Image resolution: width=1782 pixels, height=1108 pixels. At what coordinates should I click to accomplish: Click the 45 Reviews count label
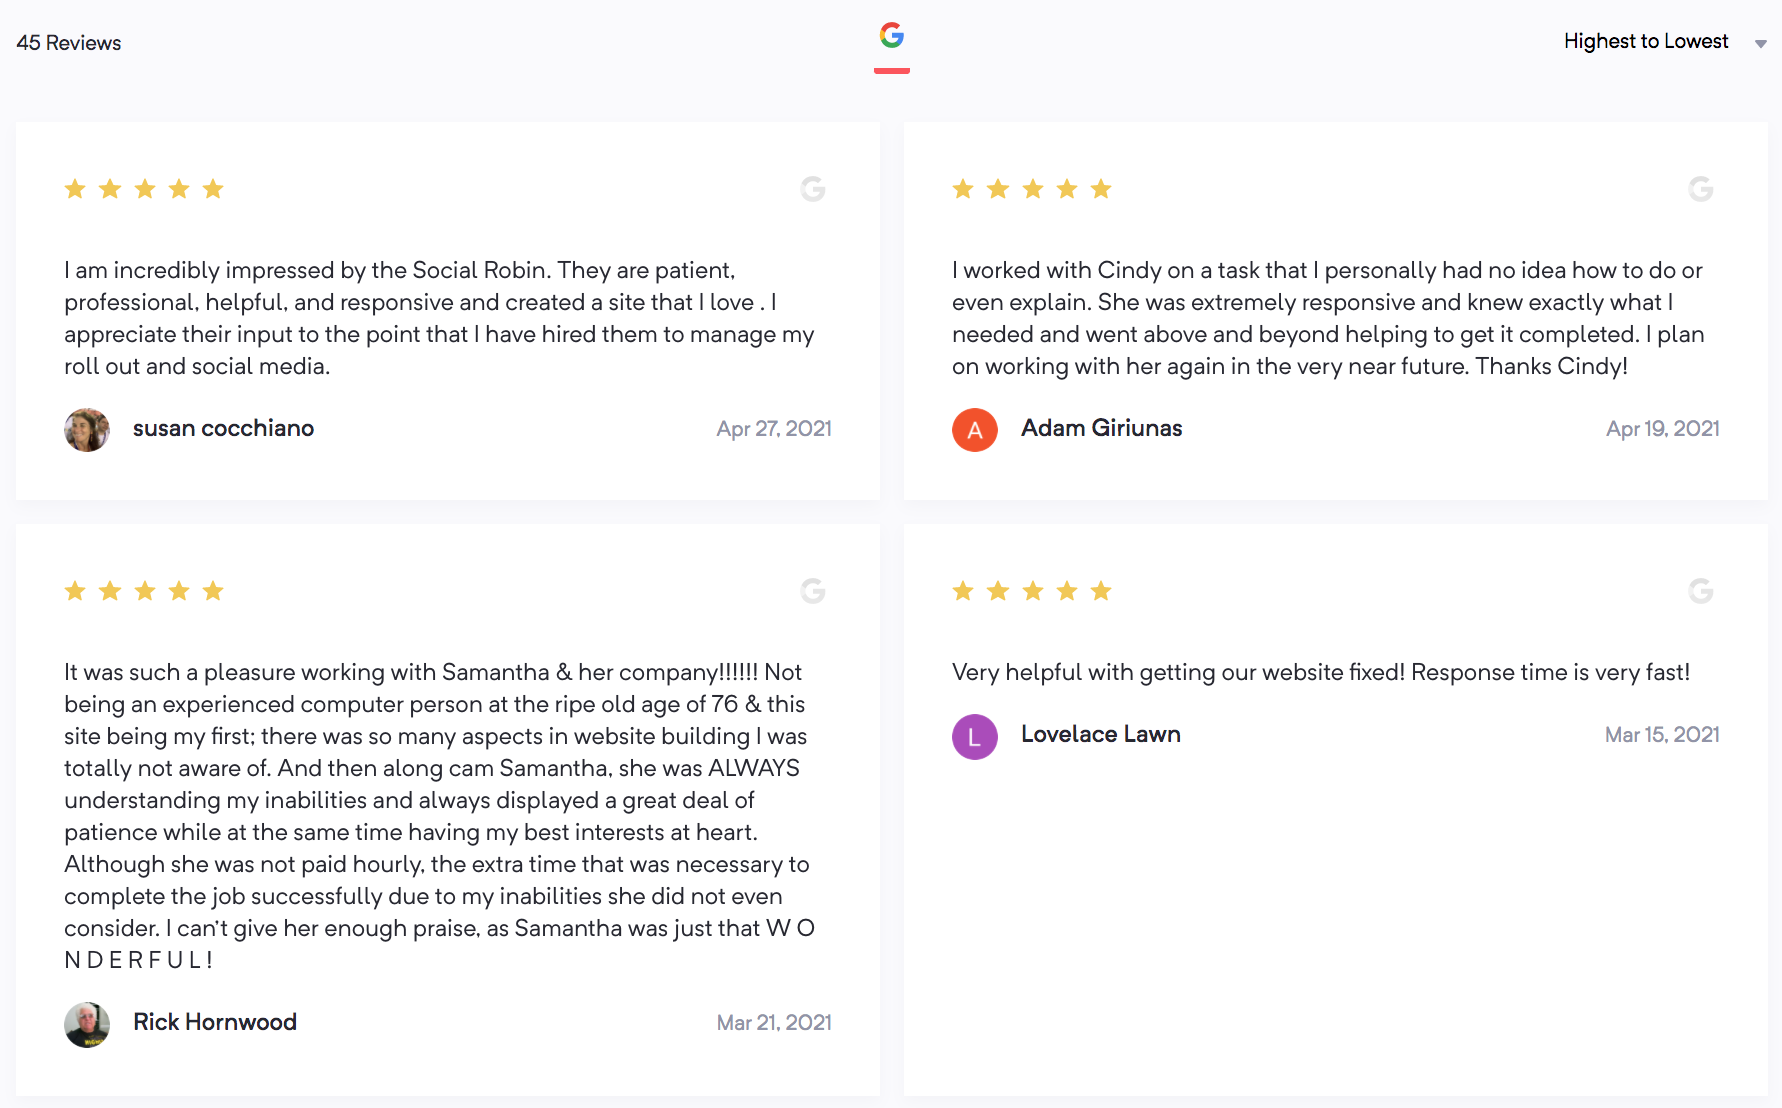point(69,43)
